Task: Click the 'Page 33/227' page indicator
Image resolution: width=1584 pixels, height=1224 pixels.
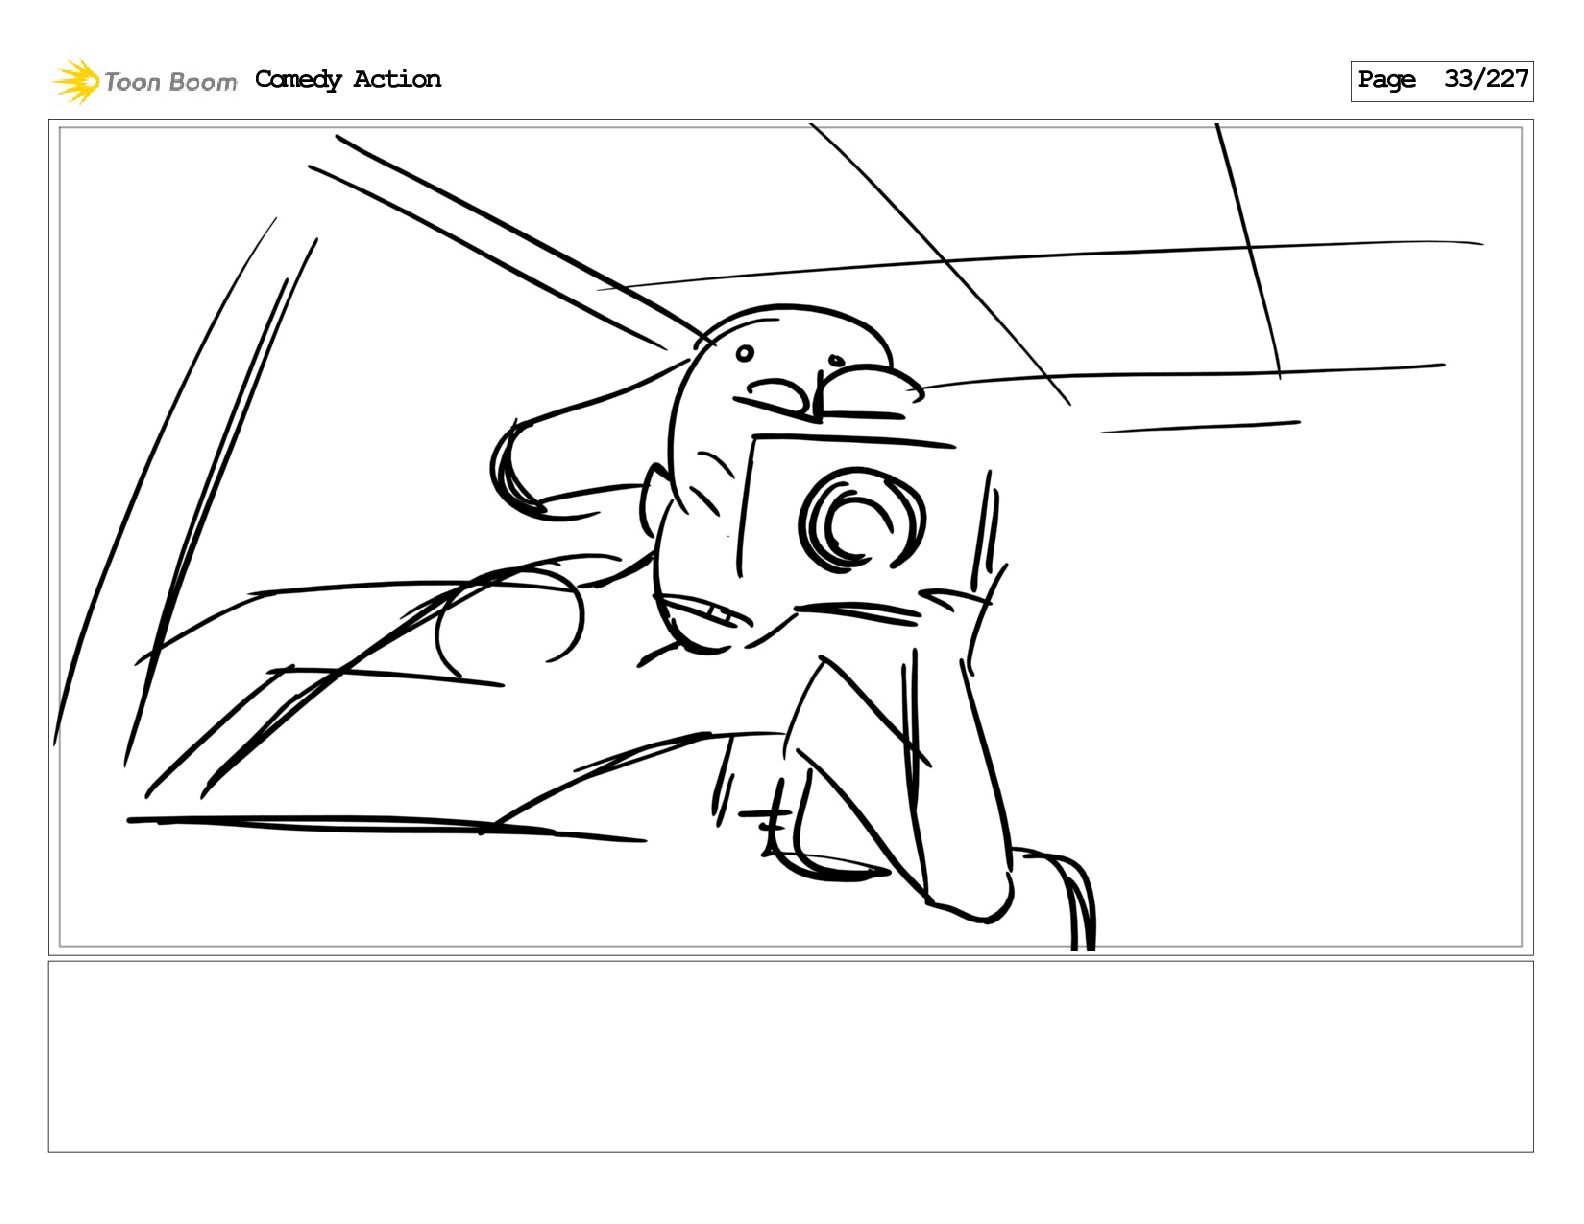Action: pyautogui.click(x=1441, y=80)
